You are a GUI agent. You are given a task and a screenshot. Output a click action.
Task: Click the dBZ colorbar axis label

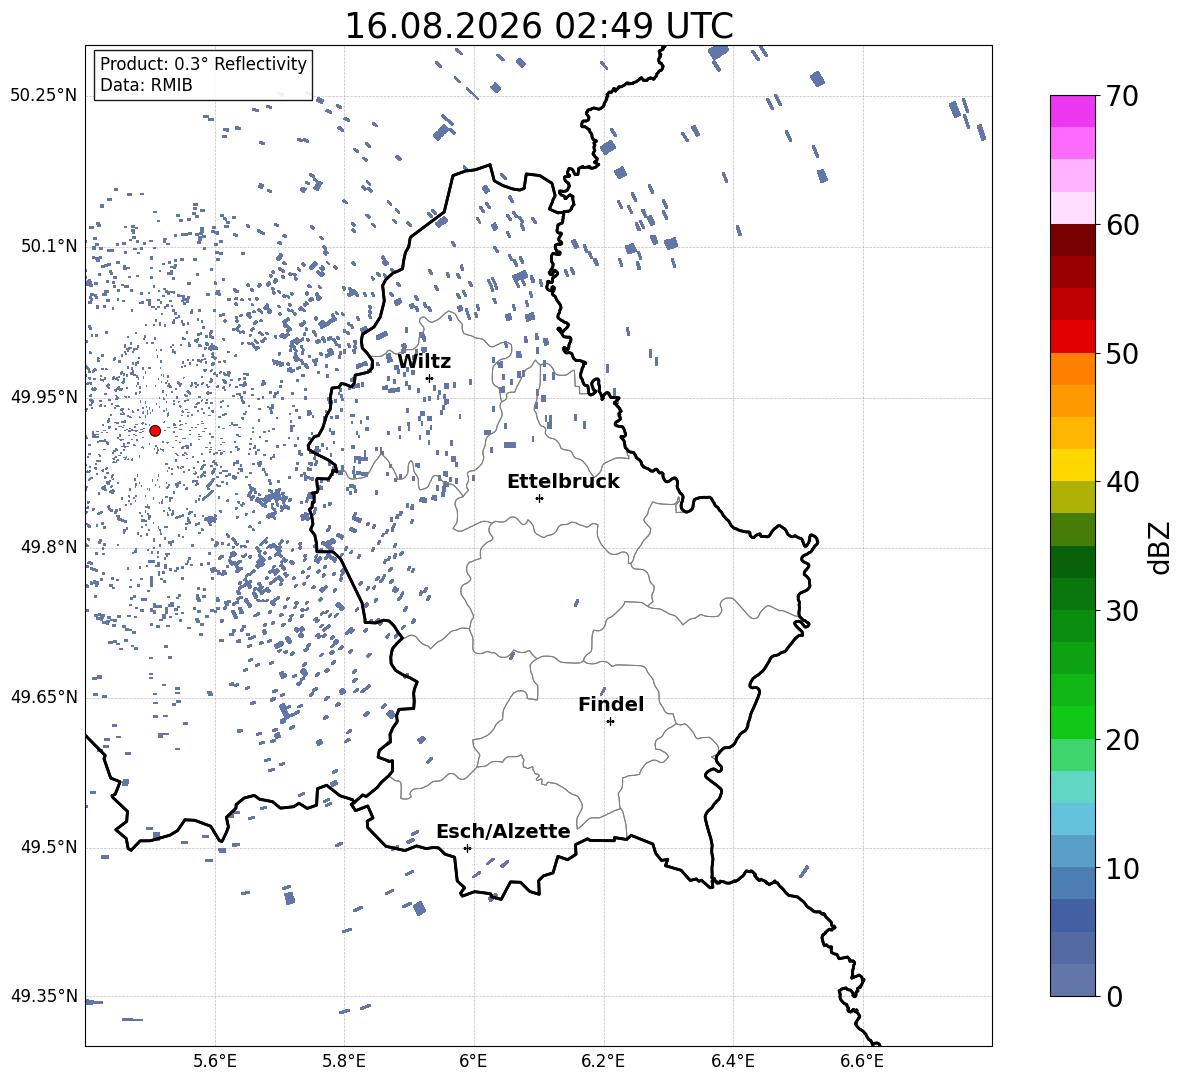(1161, 547)
